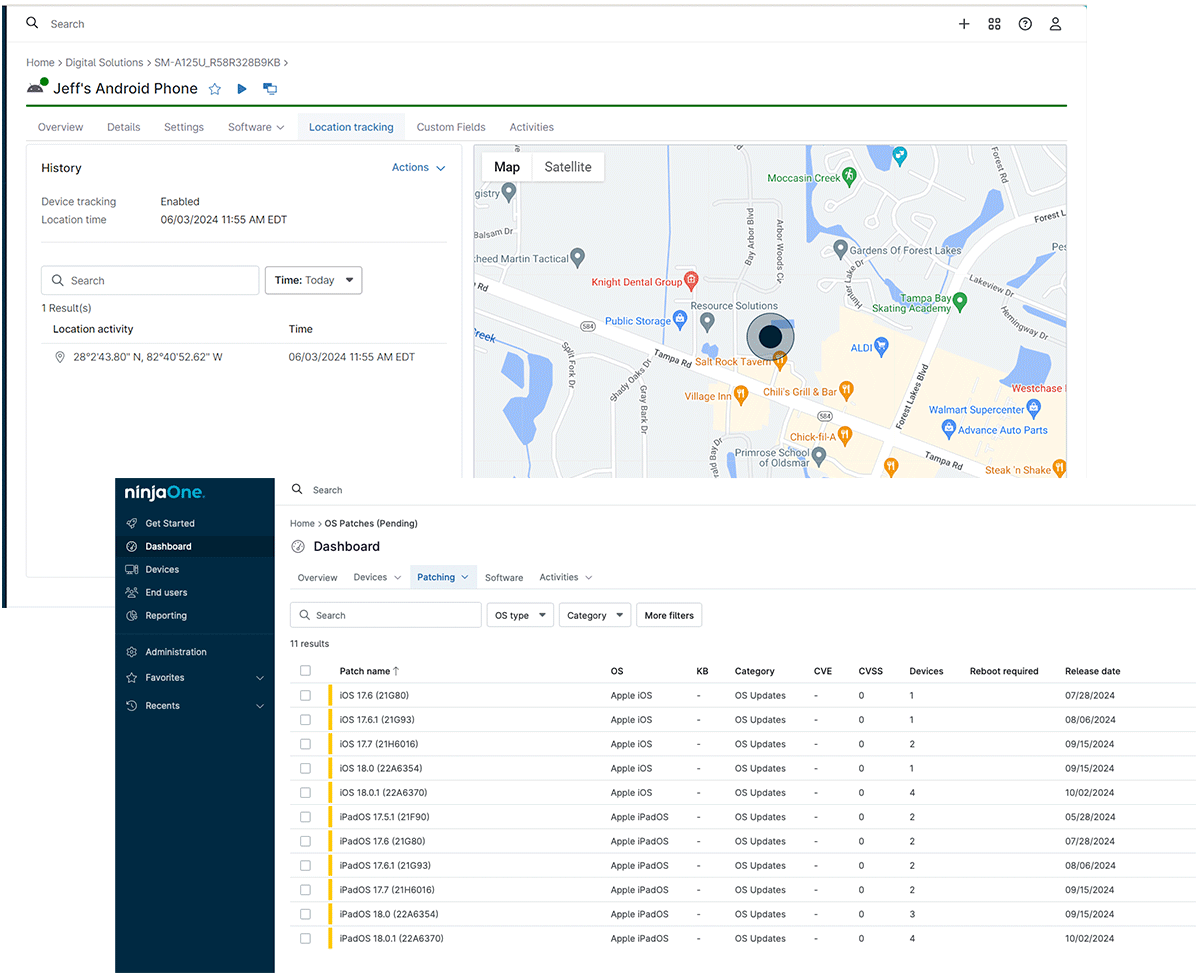Click the More filters button

(669, 615)
